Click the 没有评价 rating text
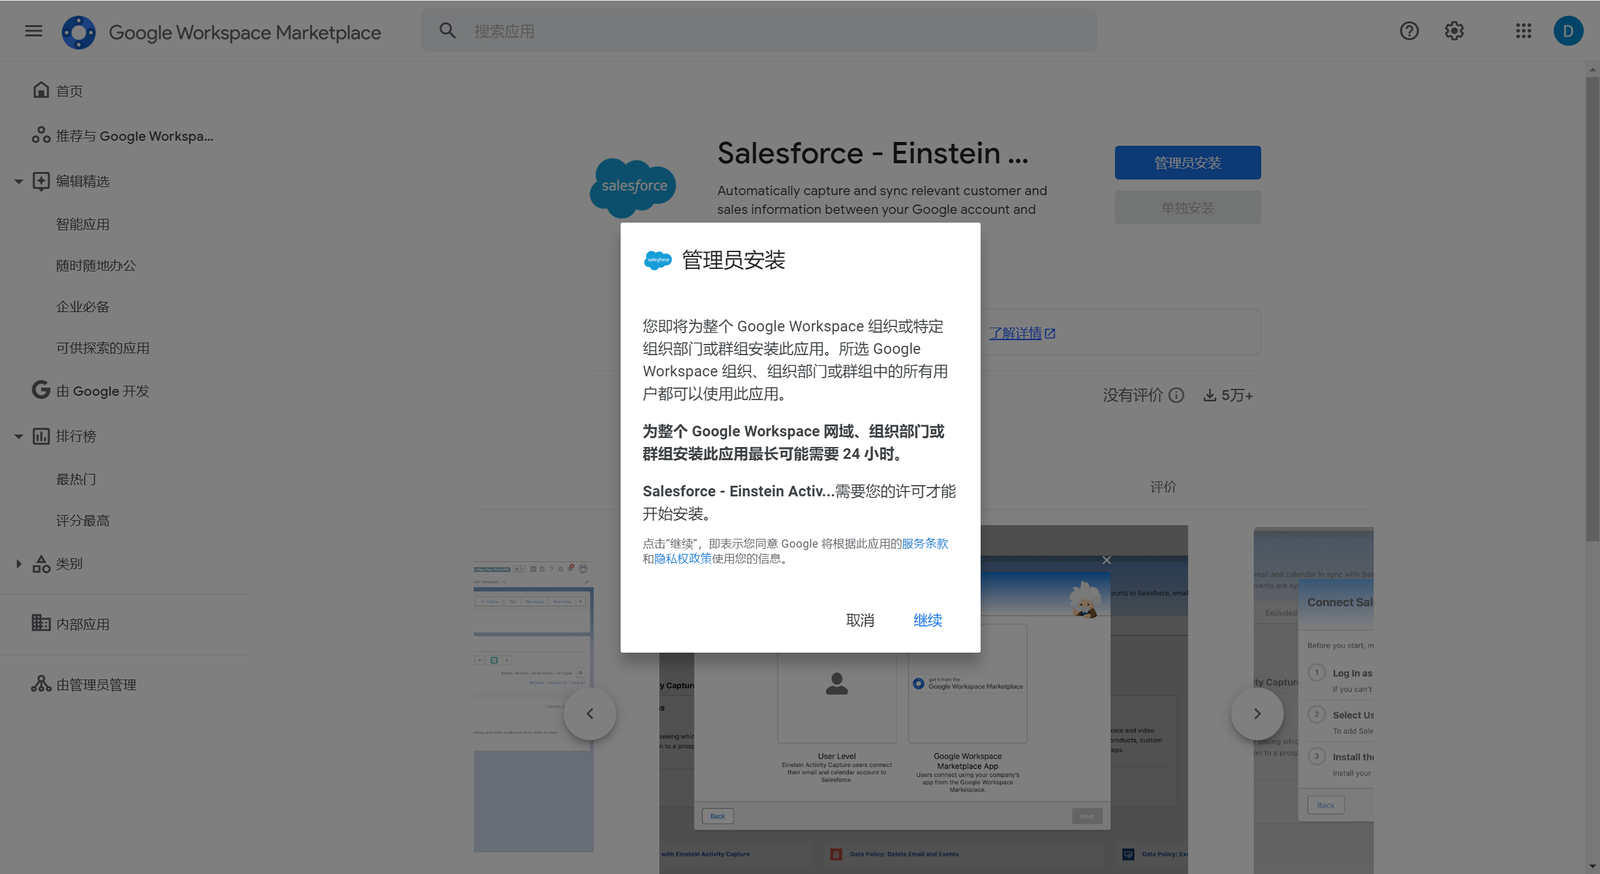The height and width of the screenshot is (874, 1600). (1133, 395)
